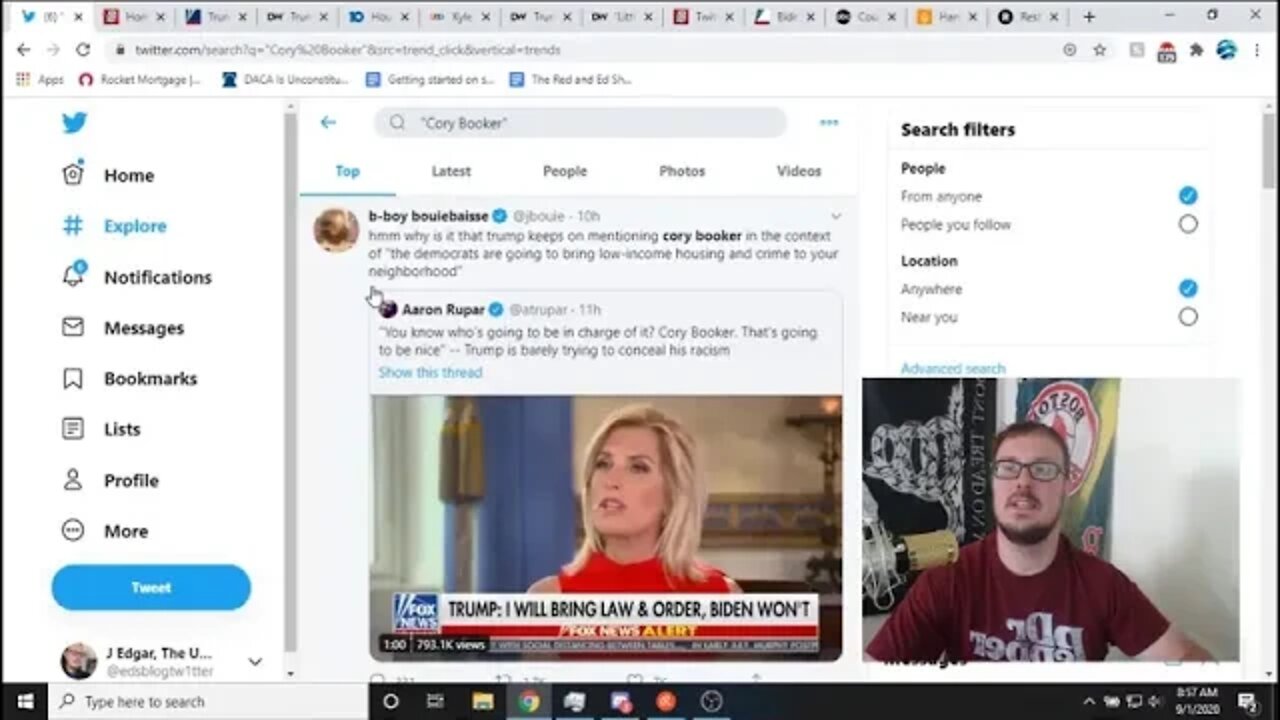Viewport: 1280px width, 720px height.
Task: Switch to the Latest tab
Action: [451, 171]
